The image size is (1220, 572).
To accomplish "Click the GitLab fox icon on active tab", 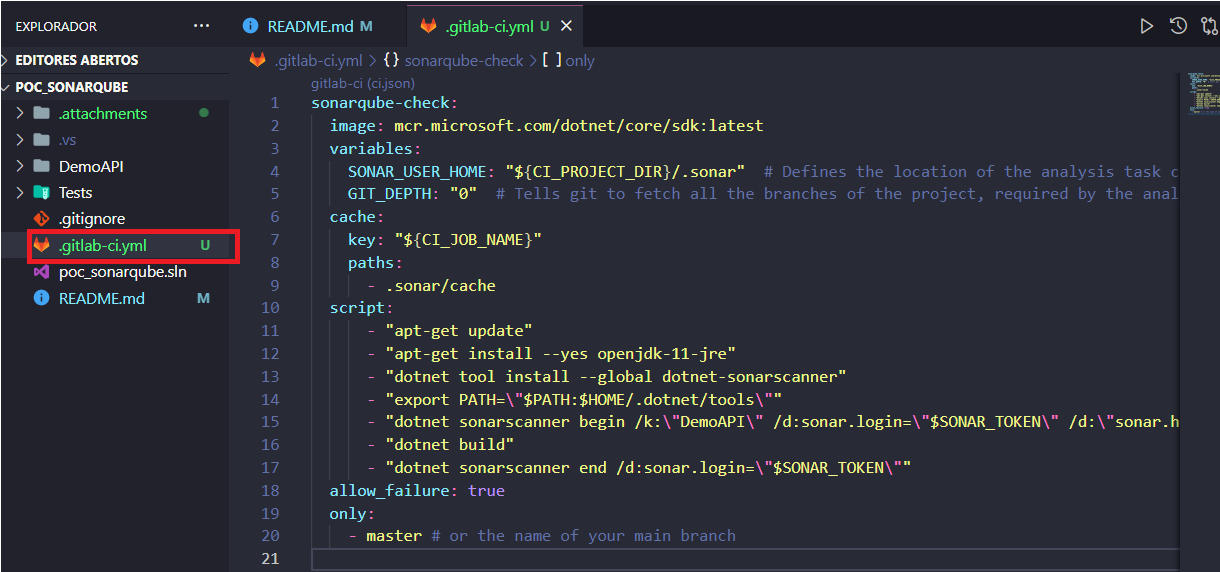I will 429,27.
